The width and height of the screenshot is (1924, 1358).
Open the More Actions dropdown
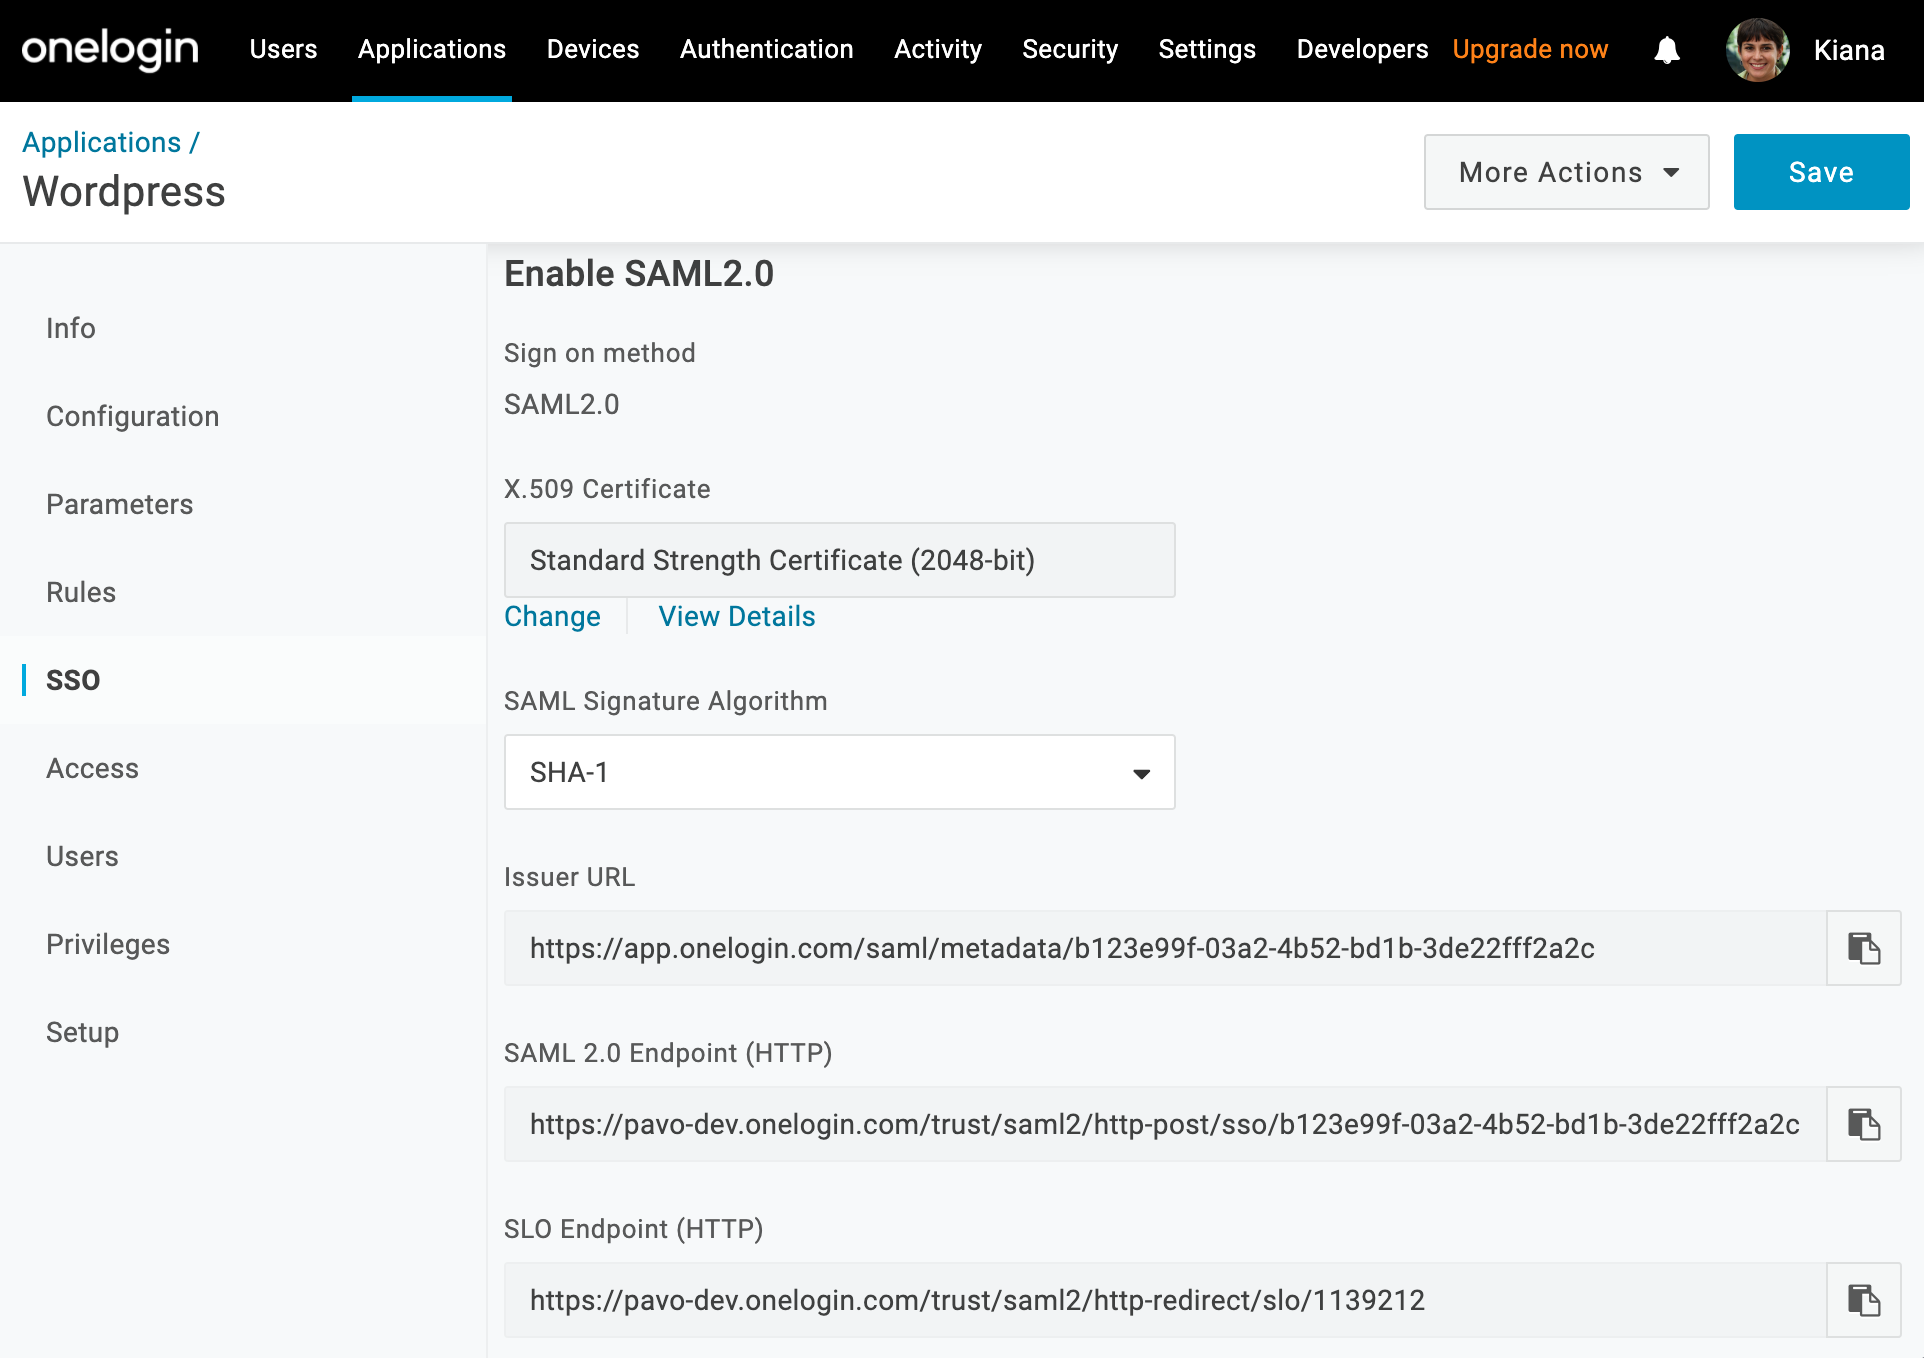(1566, 172)
